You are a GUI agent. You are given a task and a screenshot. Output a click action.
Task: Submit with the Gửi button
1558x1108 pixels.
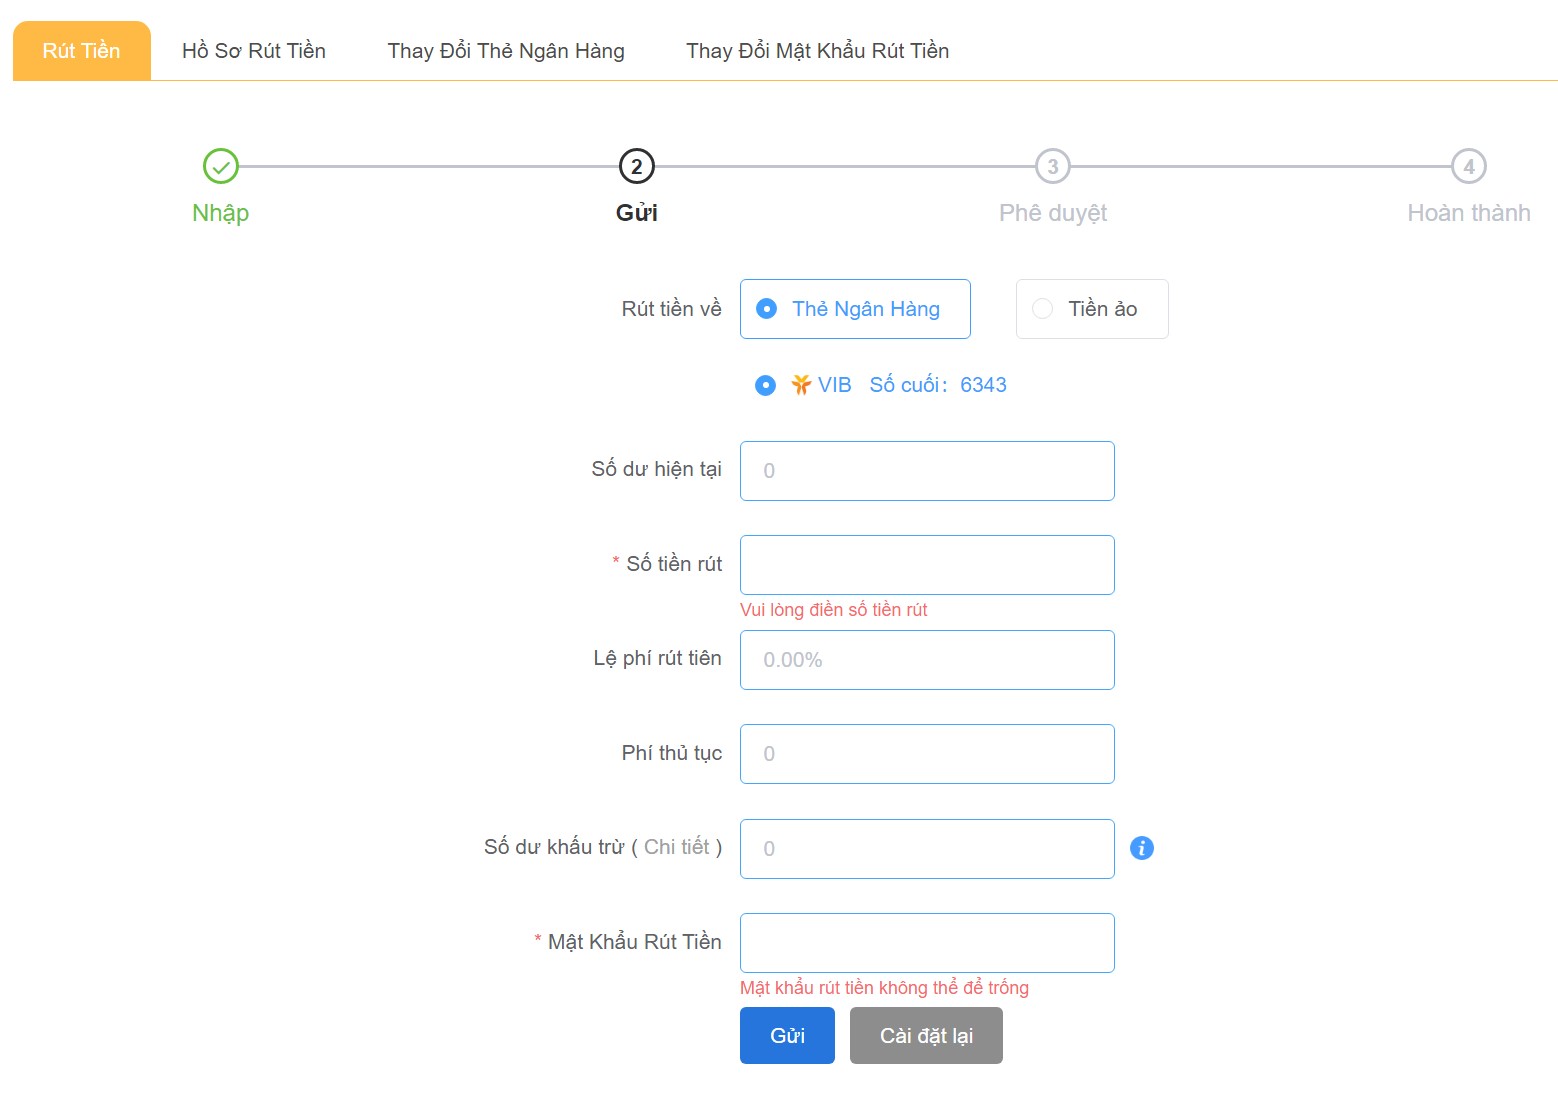tap(787, 1036)
